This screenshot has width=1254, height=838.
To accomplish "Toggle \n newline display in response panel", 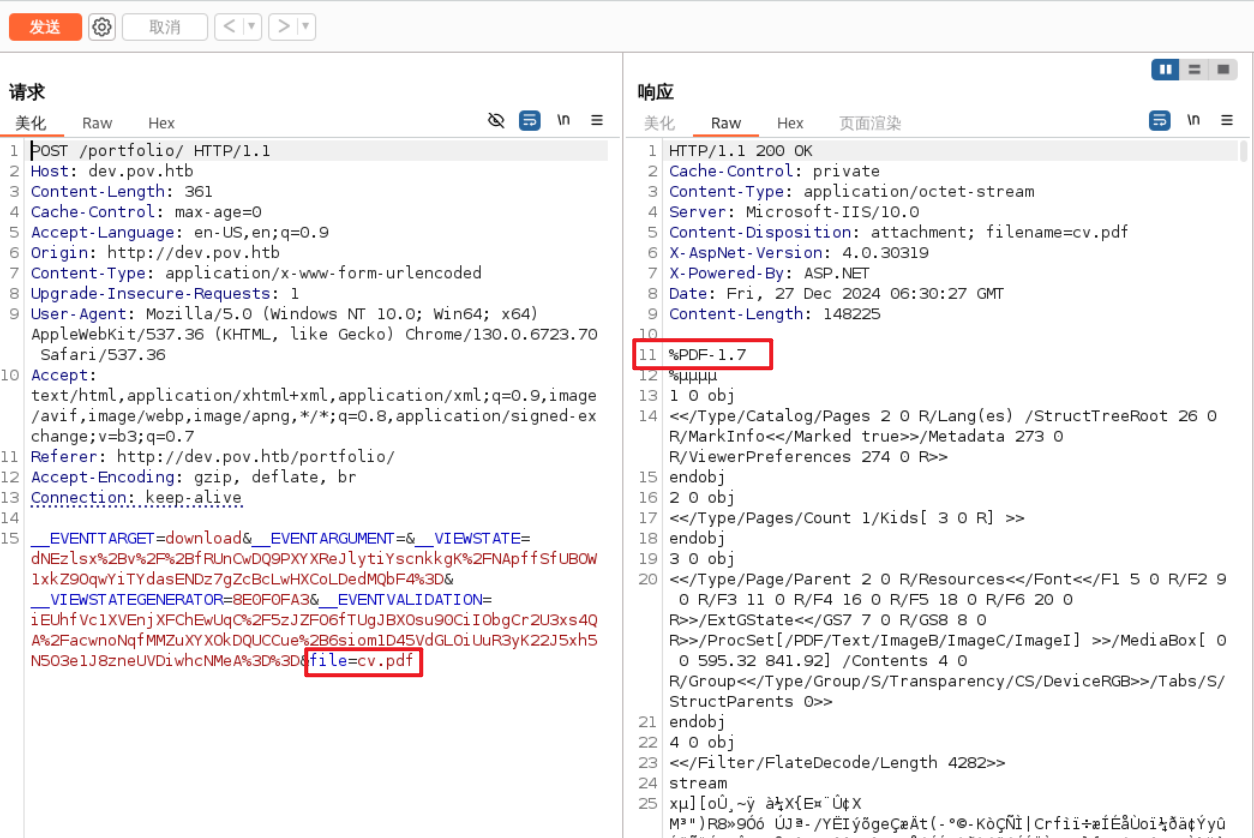I will point(1194,121).
